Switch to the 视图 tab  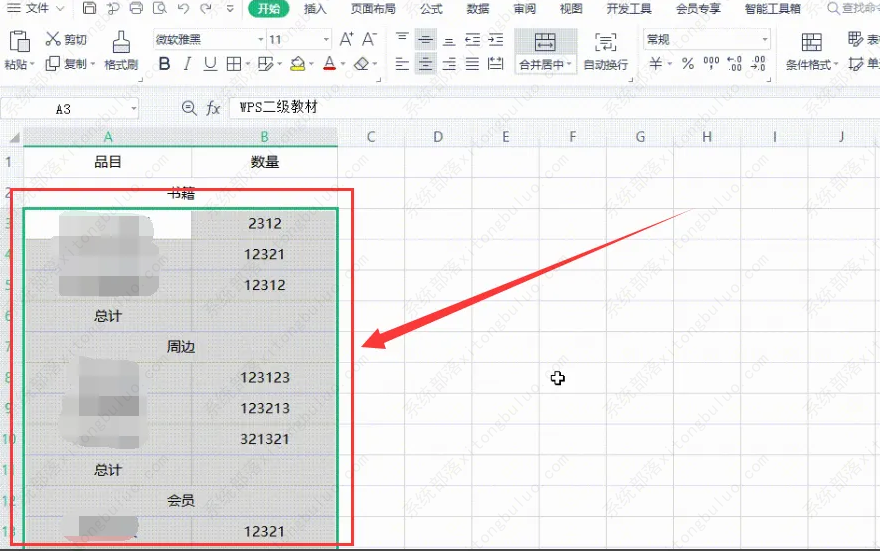click(x=571, y=8)
